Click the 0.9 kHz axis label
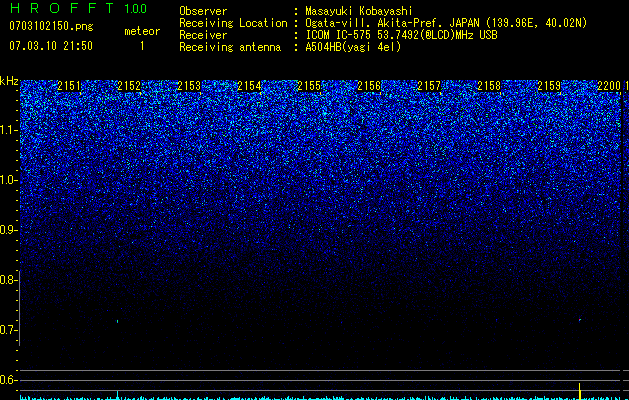 tap(8, 230)
